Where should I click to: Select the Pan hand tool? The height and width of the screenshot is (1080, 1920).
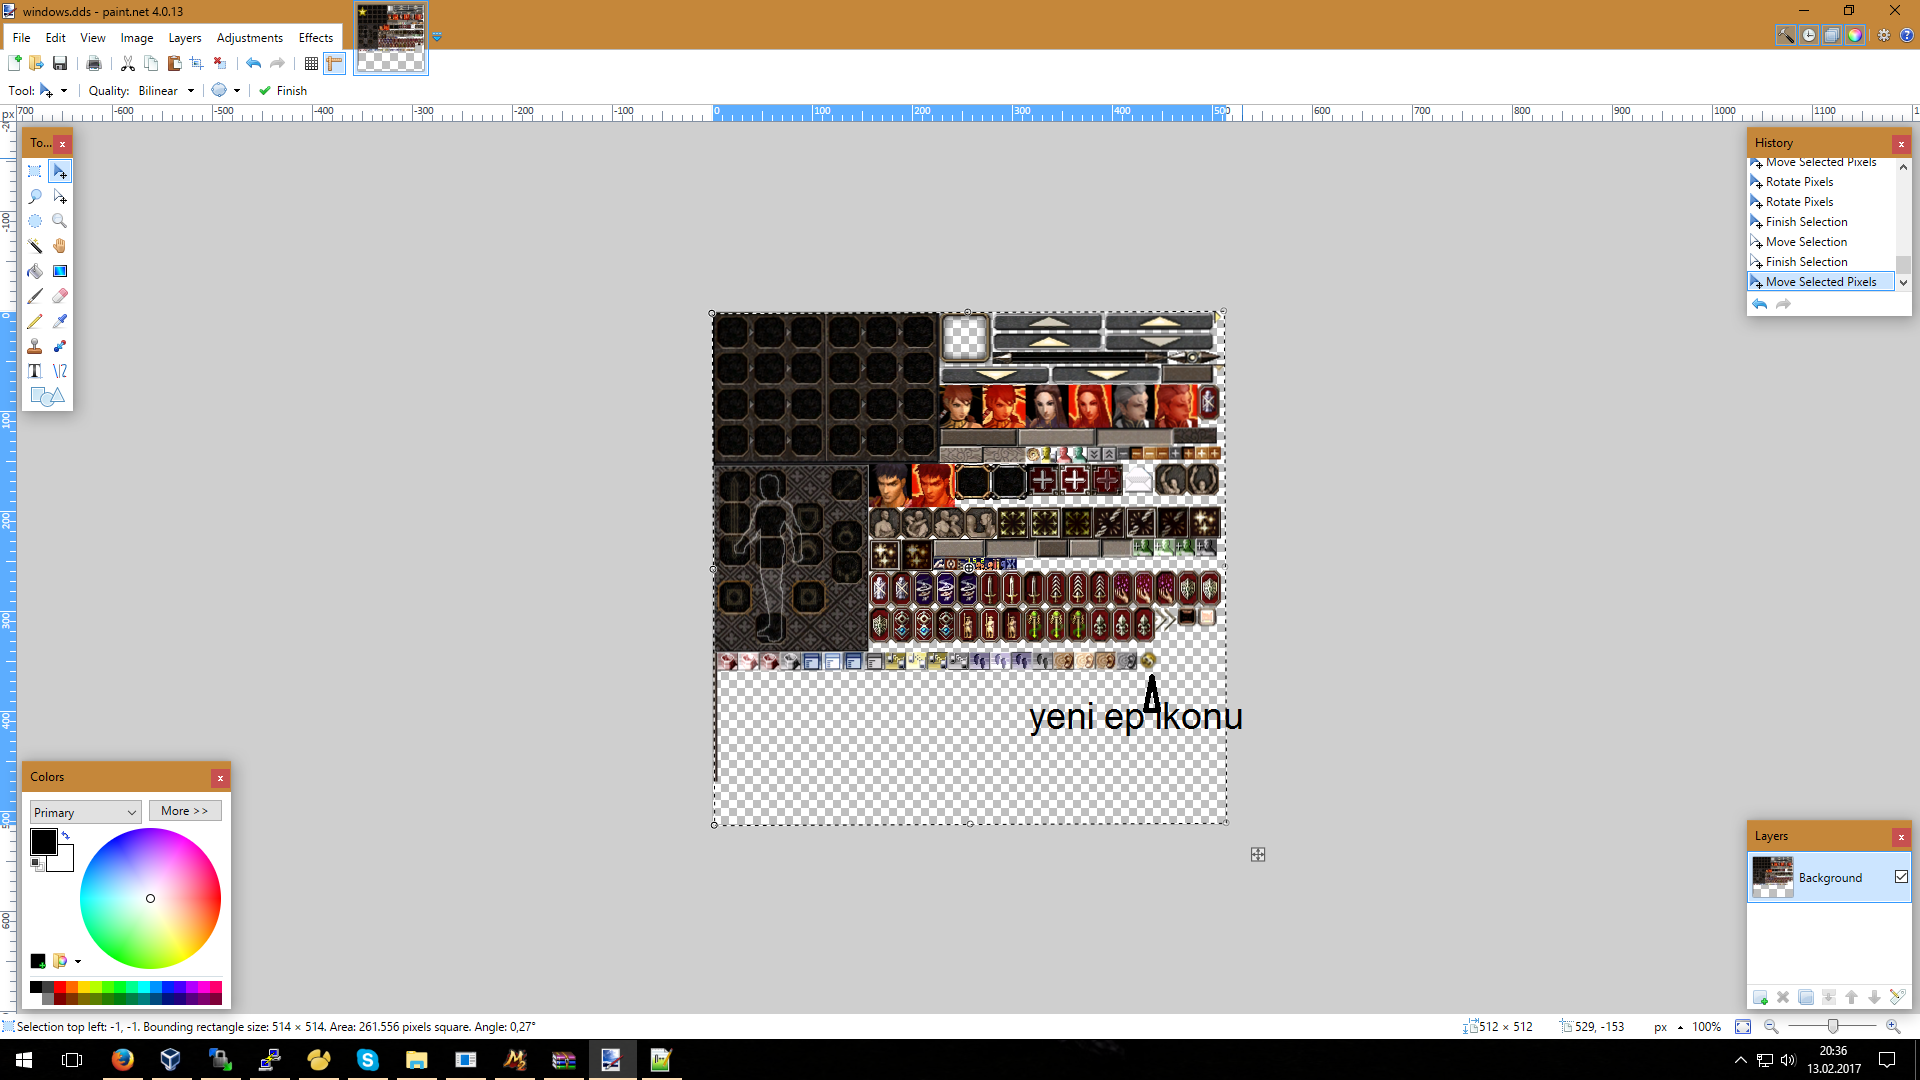coord(60,246)
